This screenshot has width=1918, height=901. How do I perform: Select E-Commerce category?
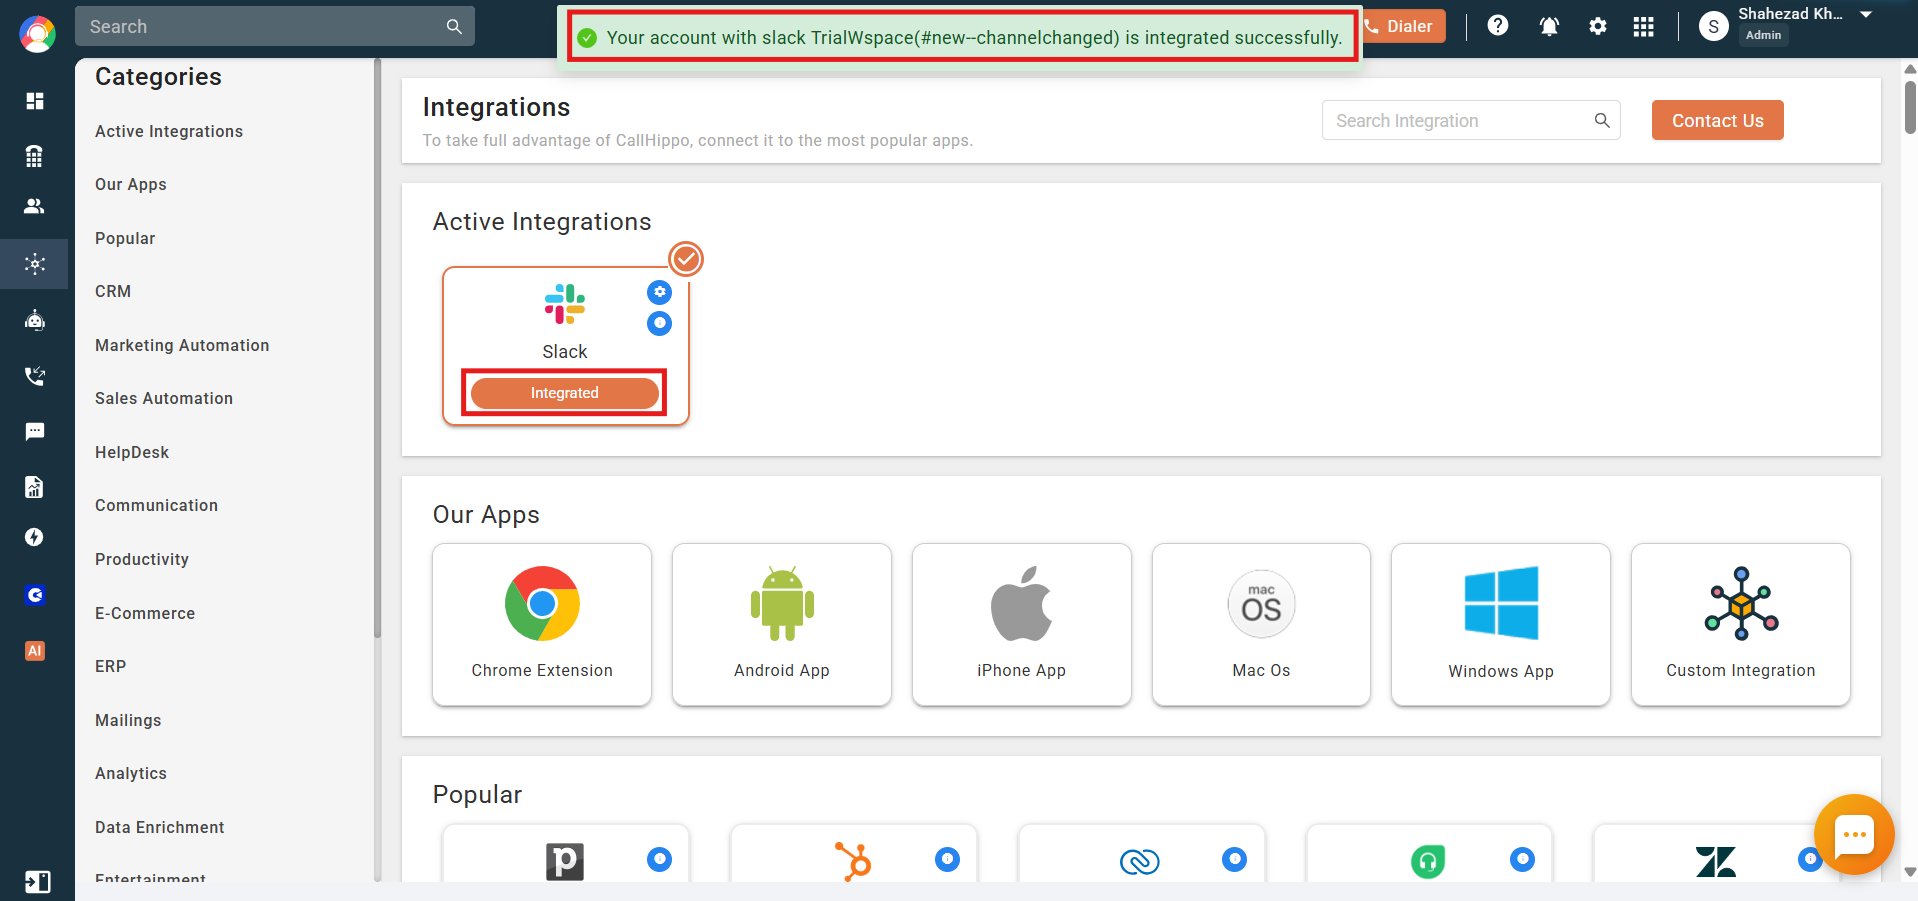point(145,614)
